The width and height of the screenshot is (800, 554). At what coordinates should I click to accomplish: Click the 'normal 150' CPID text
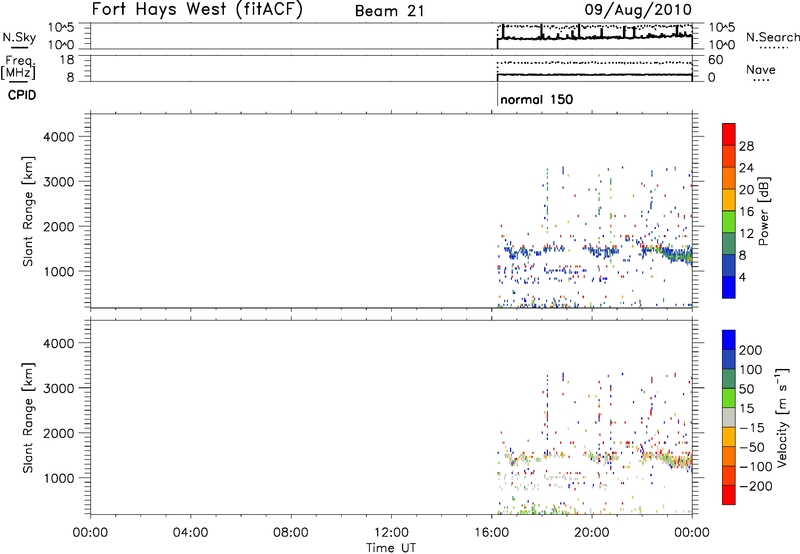click(537, 99)
